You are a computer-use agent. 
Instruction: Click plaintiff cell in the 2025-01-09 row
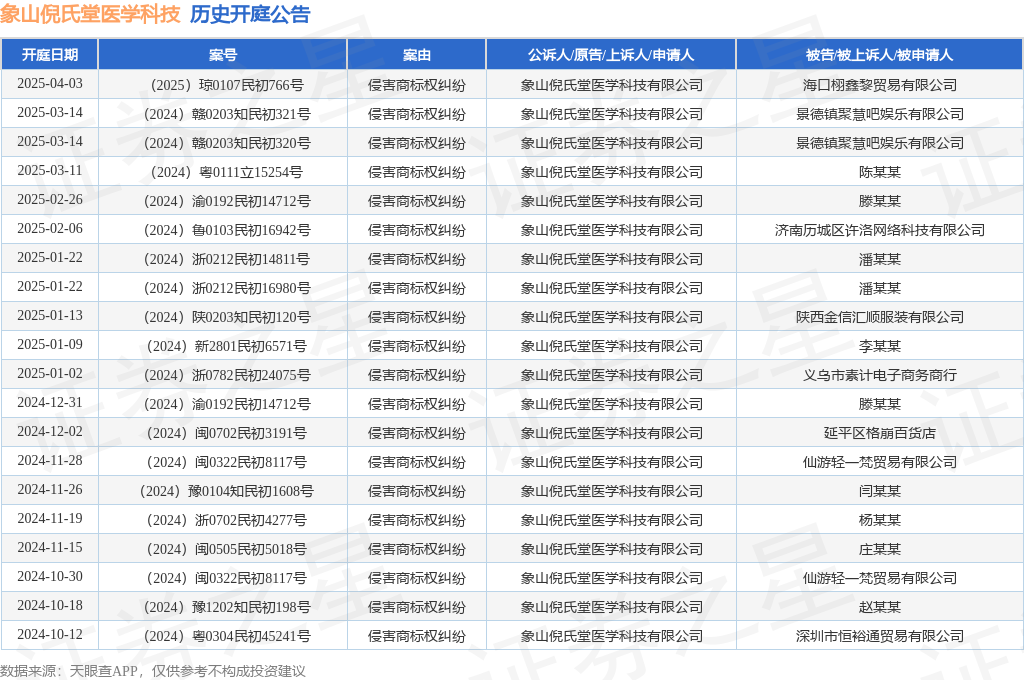pos(611,346)
